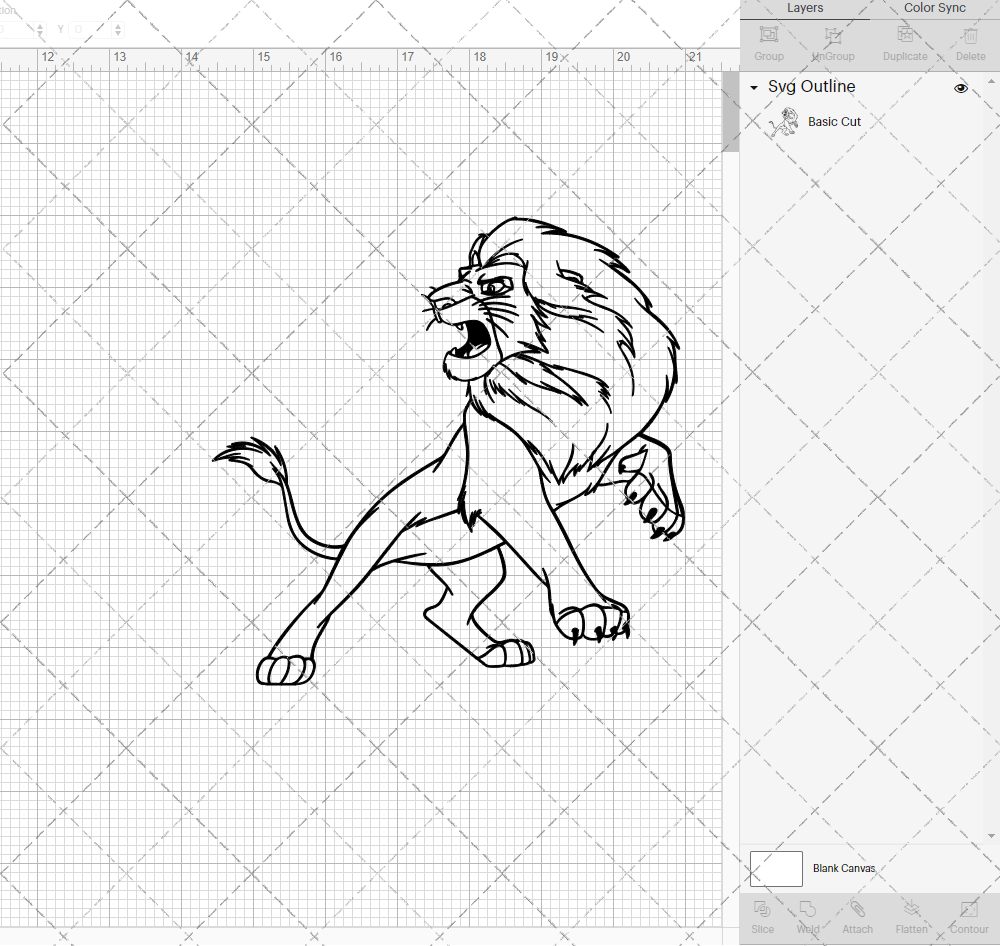This screenshot has height=946, width=1000.
Task: Select the Basic Cut layer
Action: (x=834, y=122)
